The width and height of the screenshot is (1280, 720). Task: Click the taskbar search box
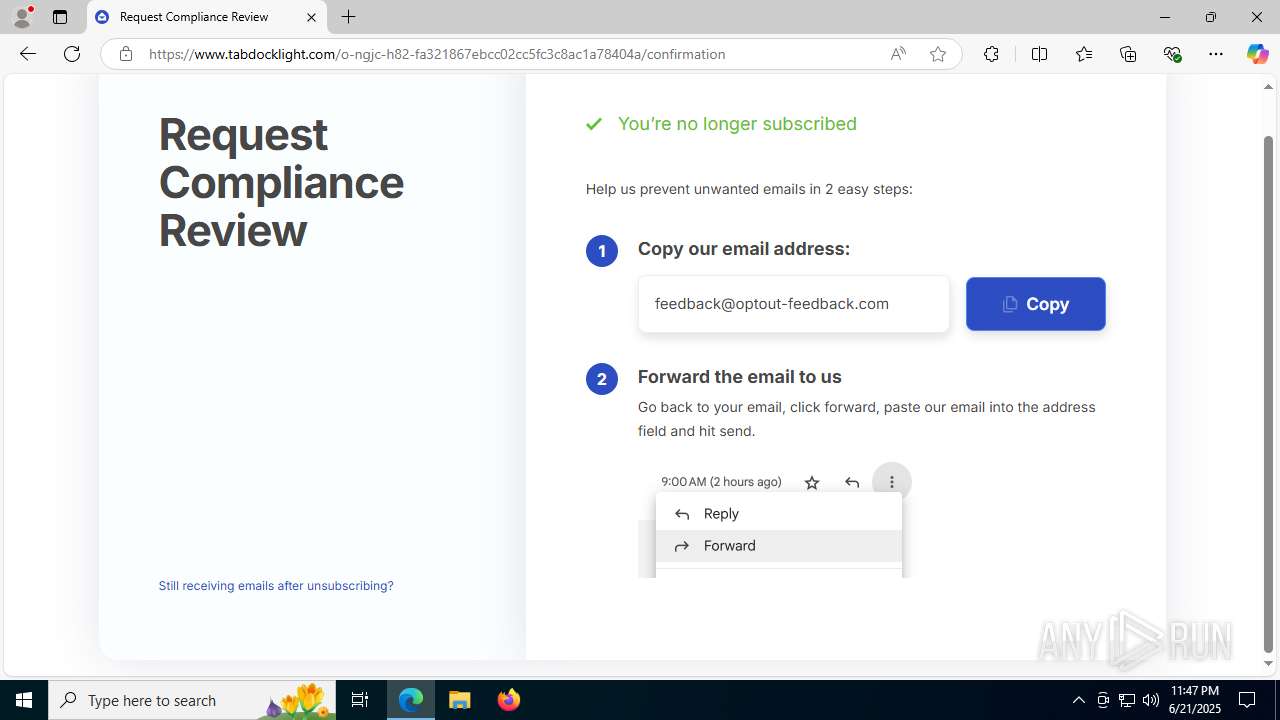click(x=193, y=700)
